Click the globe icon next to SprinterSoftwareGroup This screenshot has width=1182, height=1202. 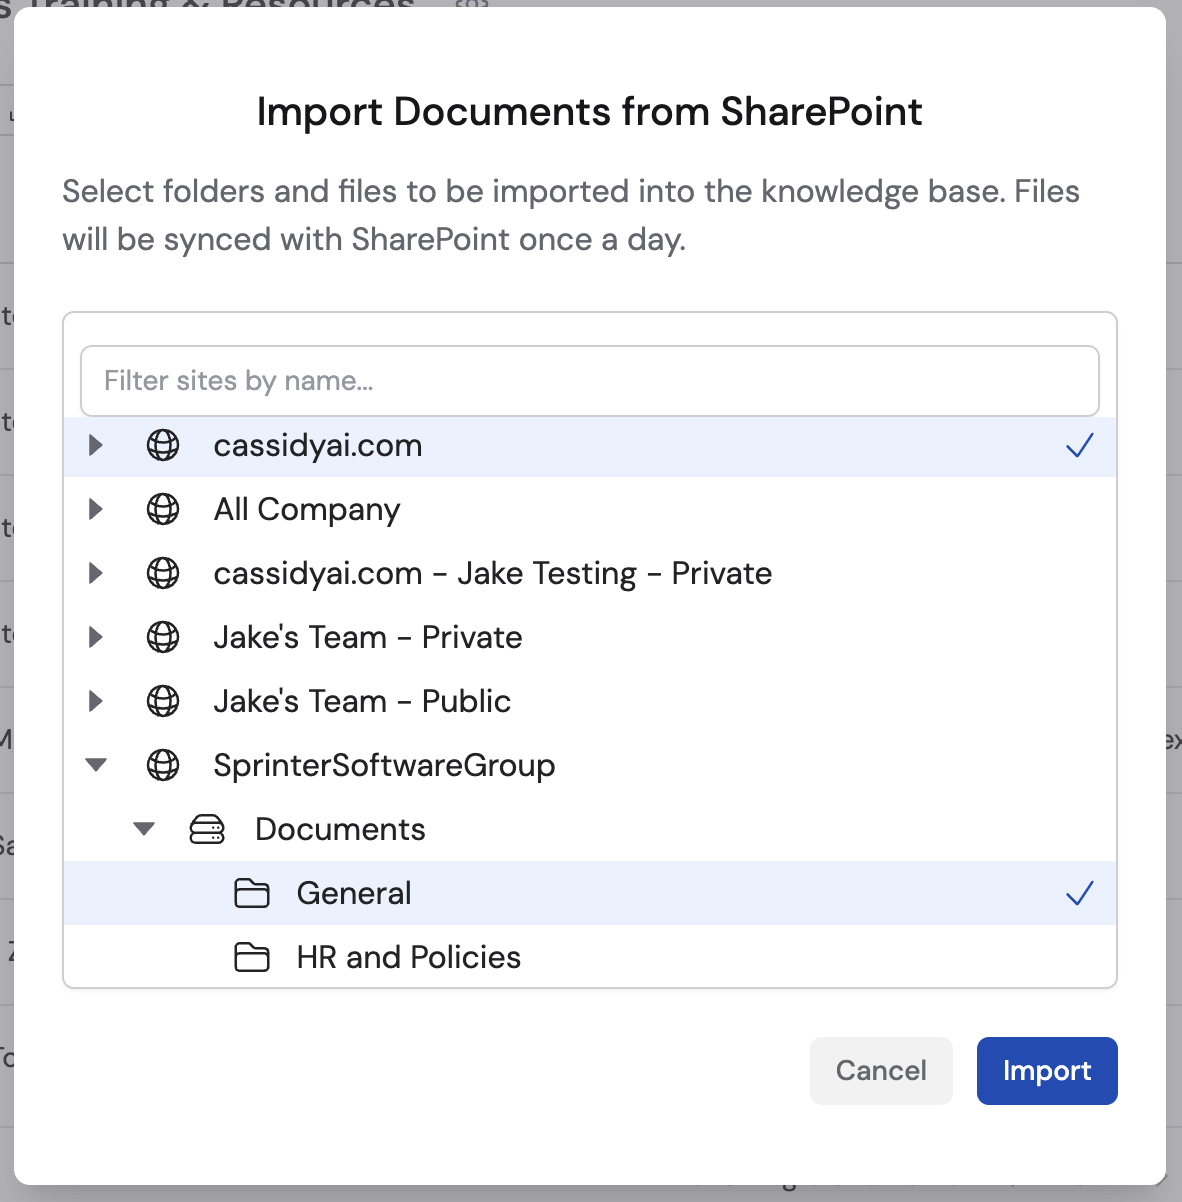(163, 765)
